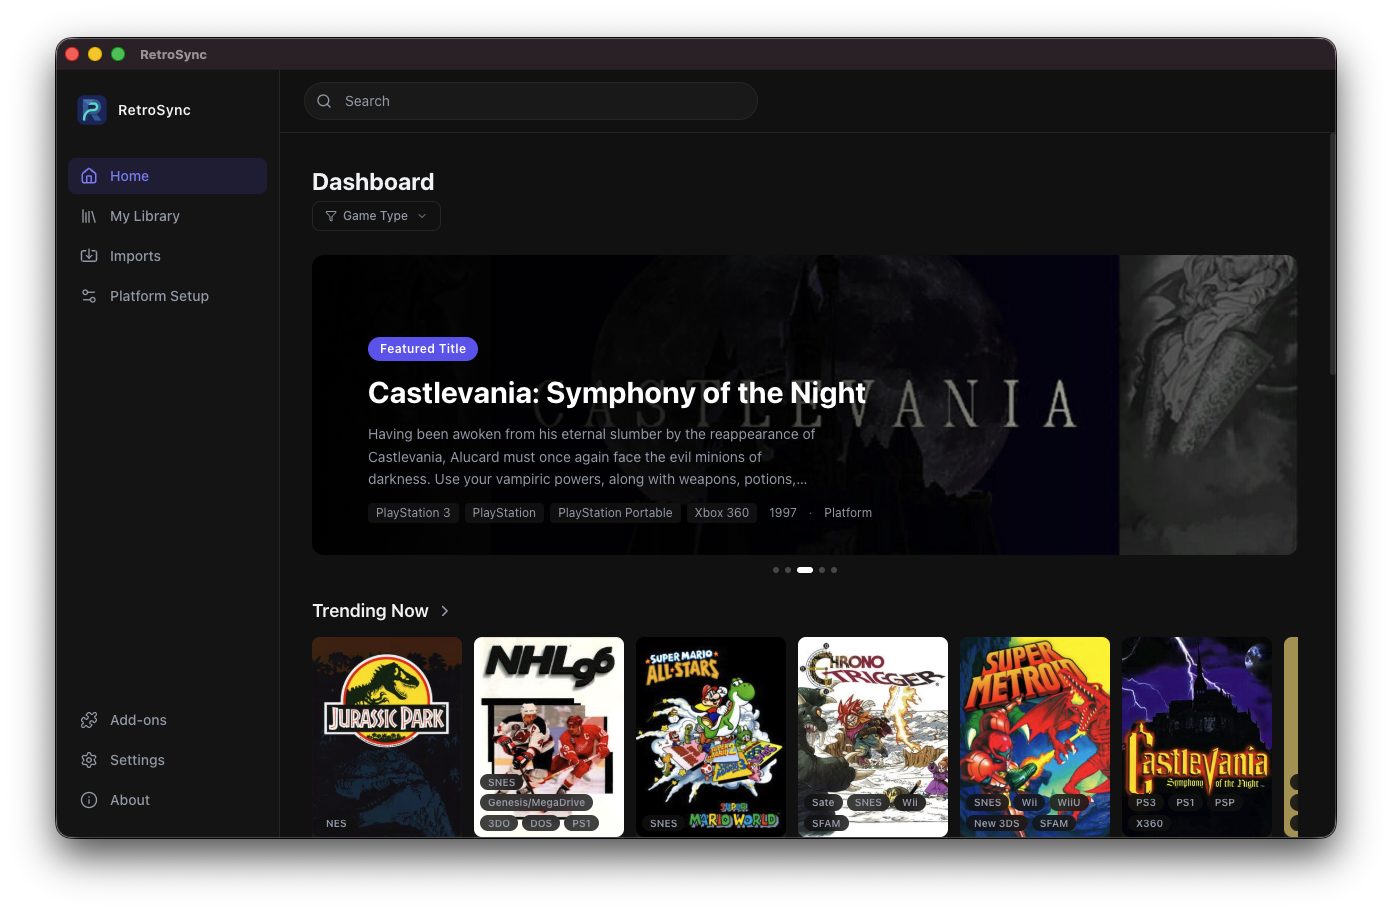Go to My Library

pos(167,216)
